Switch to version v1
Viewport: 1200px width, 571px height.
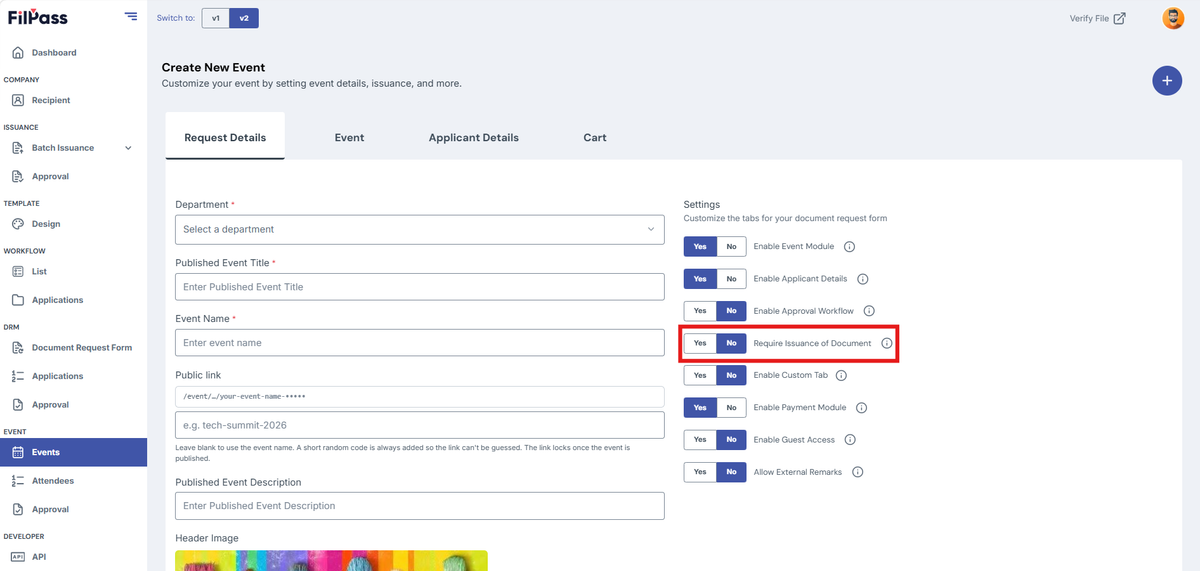click(x=216, y=18)
